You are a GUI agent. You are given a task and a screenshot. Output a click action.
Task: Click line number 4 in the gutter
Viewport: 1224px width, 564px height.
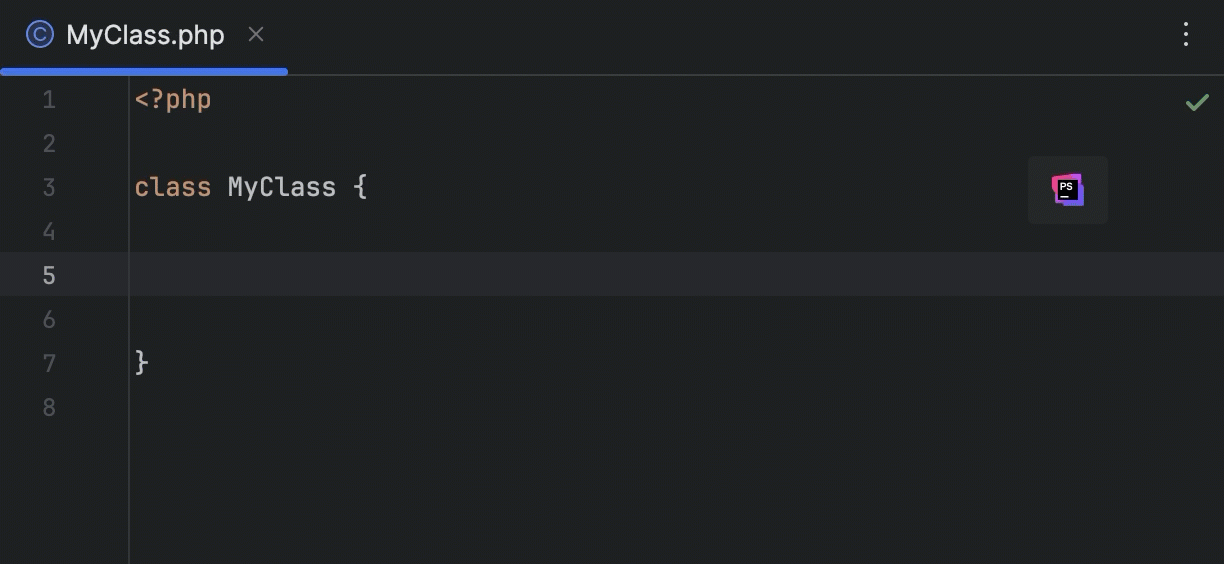coord(49,232)
